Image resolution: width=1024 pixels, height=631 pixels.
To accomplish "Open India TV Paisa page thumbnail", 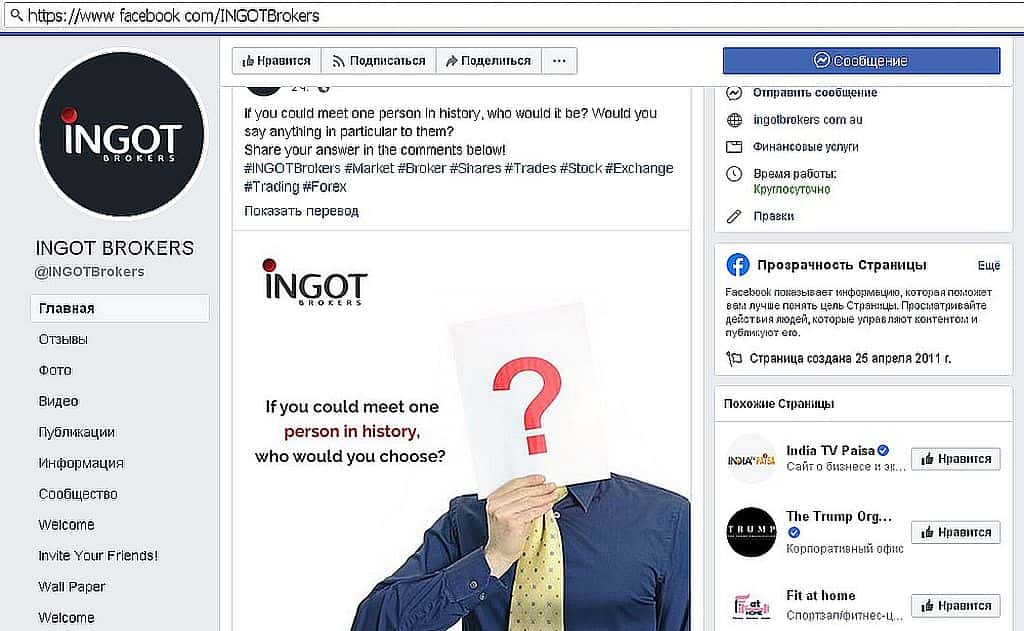I will [751, 459].
